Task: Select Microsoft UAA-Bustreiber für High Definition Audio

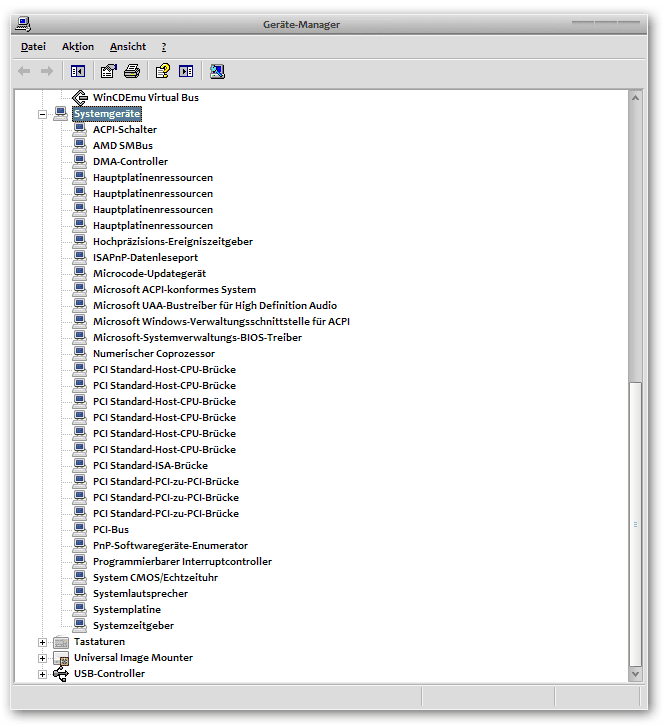Action: [x=215, y=306]
